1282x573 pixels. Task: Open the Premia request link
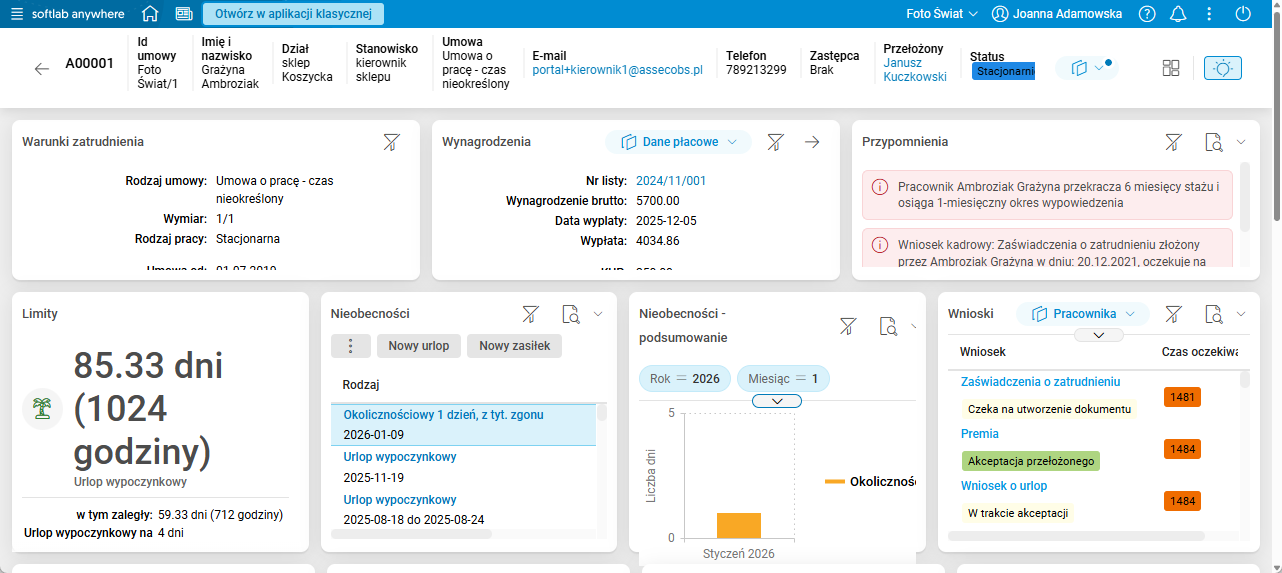(980, 434)
